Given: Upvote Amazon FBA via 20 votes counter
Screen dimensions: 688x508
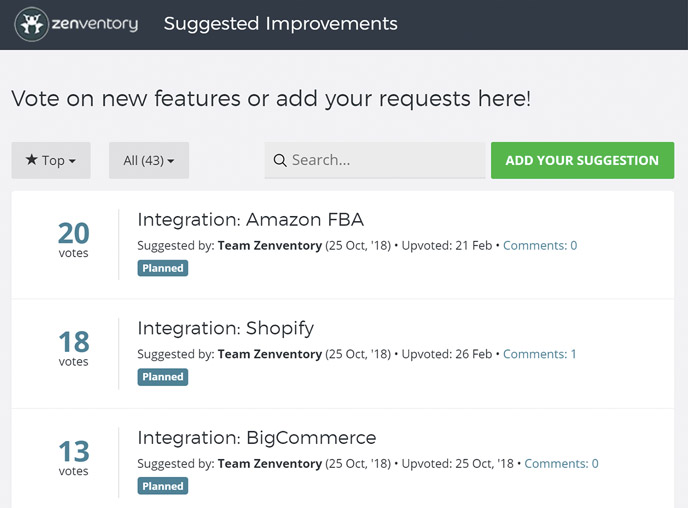Looking at the screenshot, I should [74, 239].
